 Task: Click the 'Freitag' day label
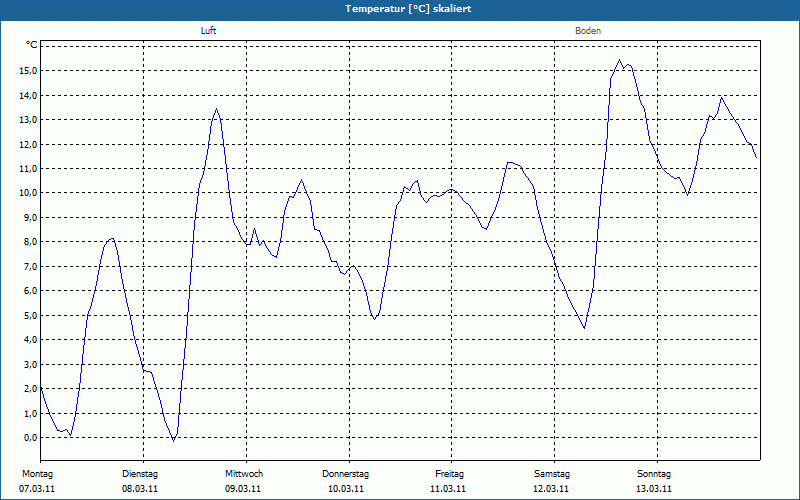click(x=449, y=474)
